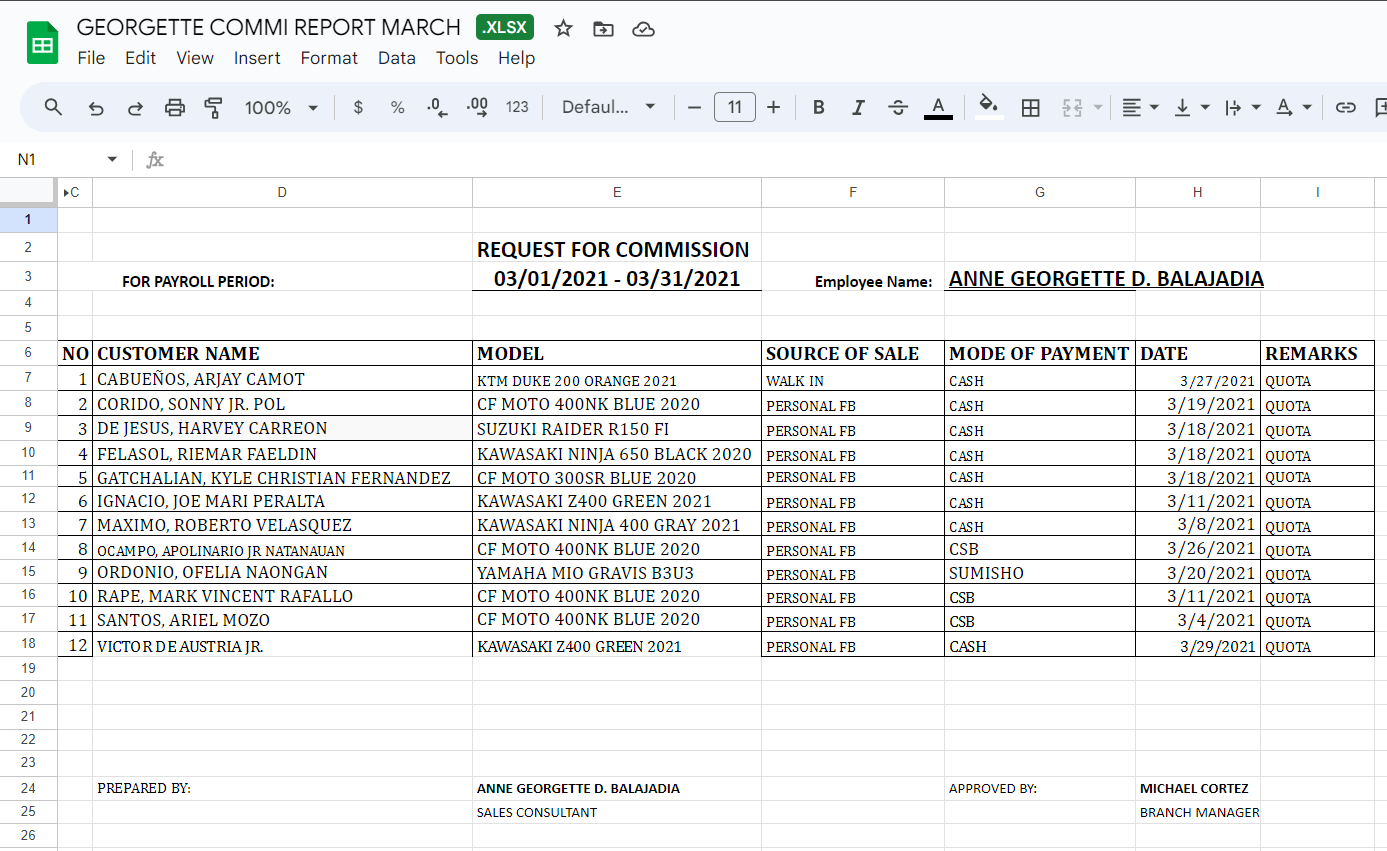Select ANNE GEORGETTE D. BALAJADIA employee name heading
This screenshot has width=1387, height=851.
[1106, 279]
